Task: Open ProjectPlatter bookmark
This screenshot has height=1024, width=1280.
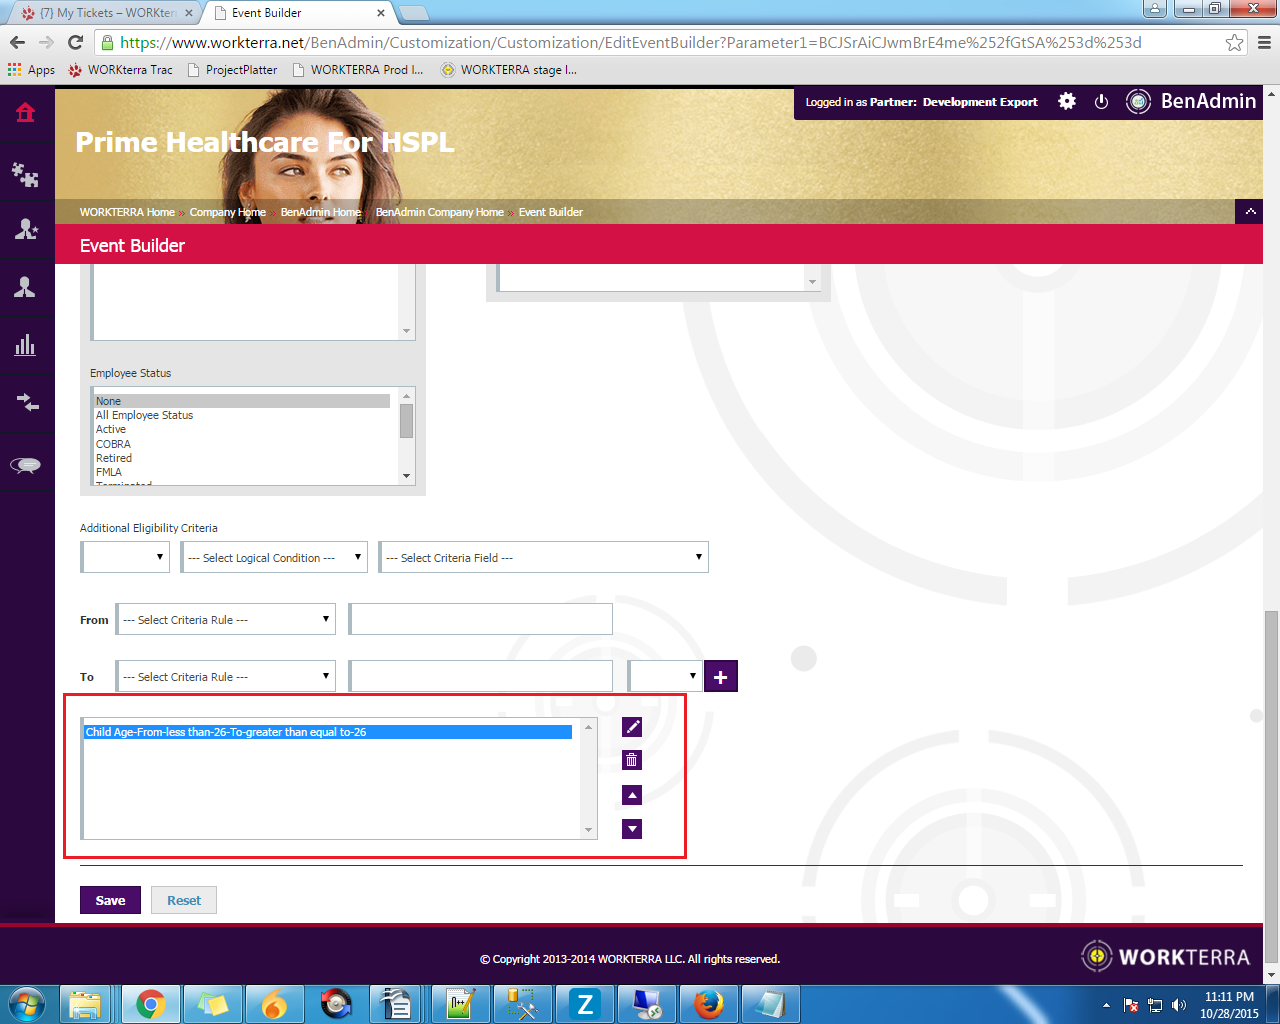Action: point(232,70)
